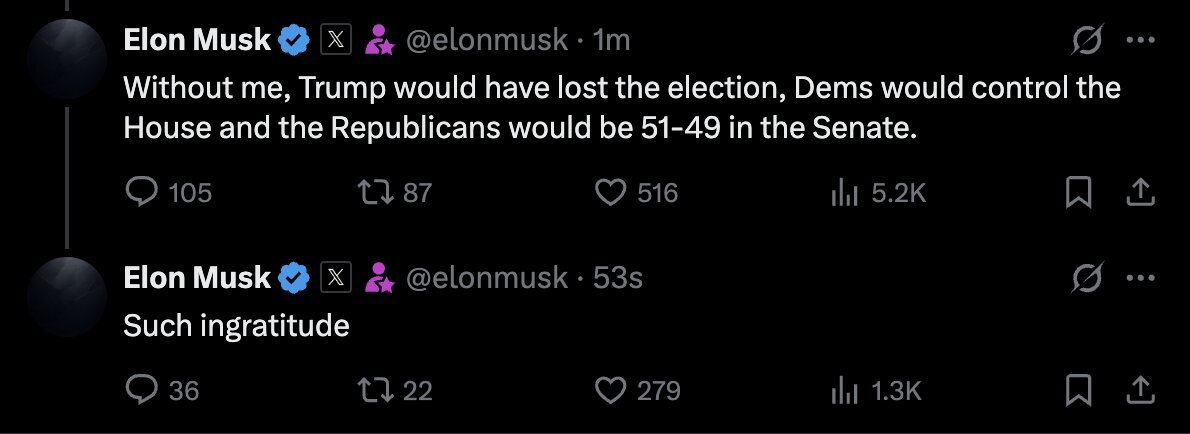Viewport: 1190px width, 434px height.
Task: View analytics showing 5.2K views
Action: coord(844,193)
